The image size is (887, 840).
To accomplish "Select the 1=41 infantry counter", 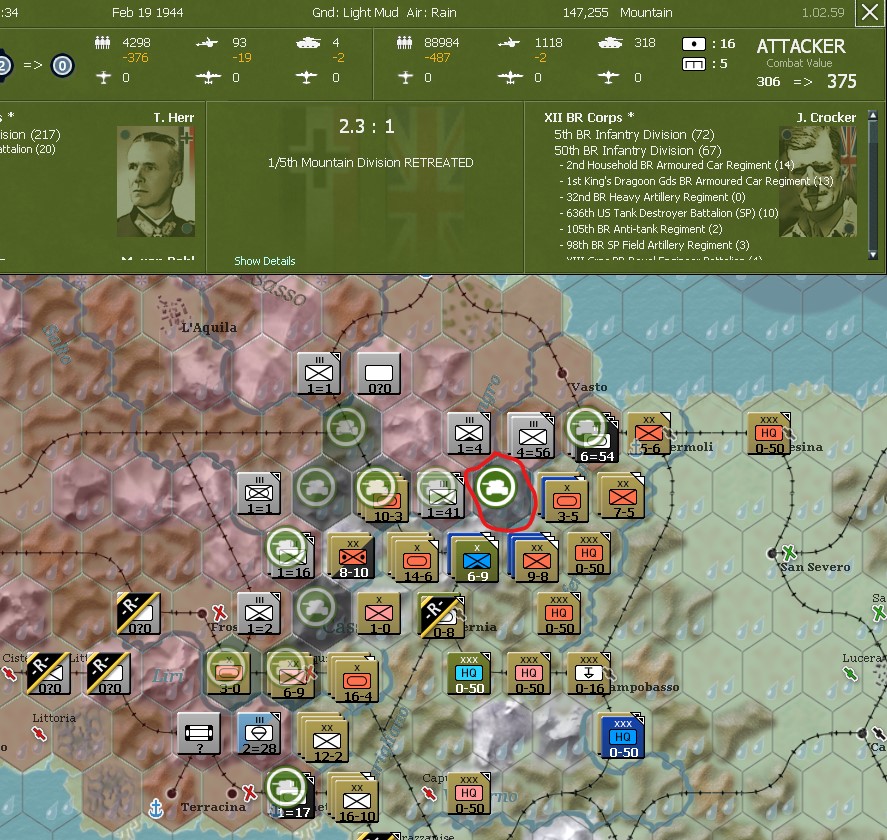I will tap(443, 497).
